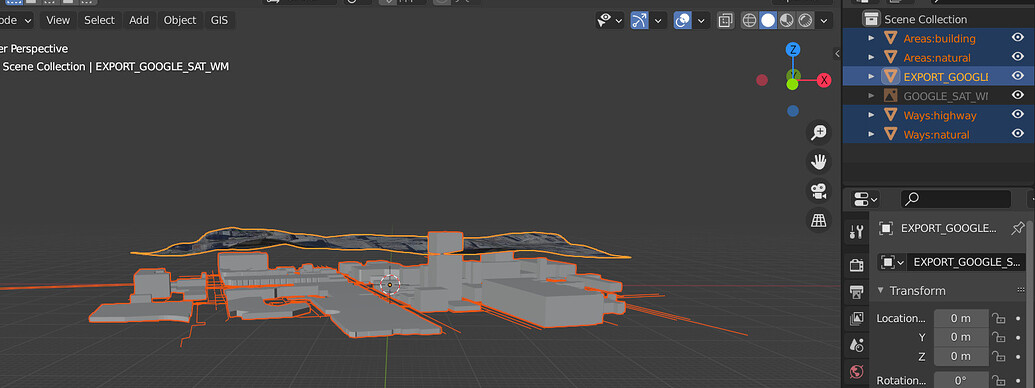The height and width of the screenshot is (388, 1035).
Task: Open Tool properties tab
Action: point(857,231)
